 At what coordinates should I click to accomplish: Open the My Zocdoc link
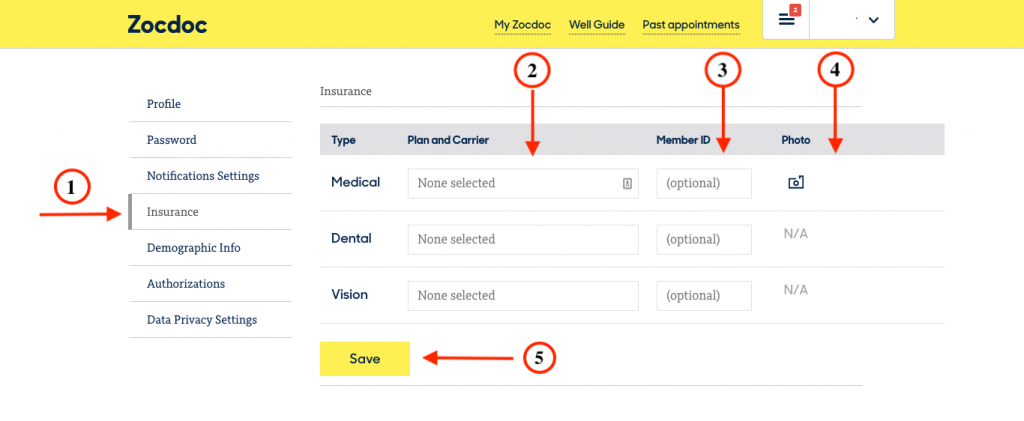(522, 25)
